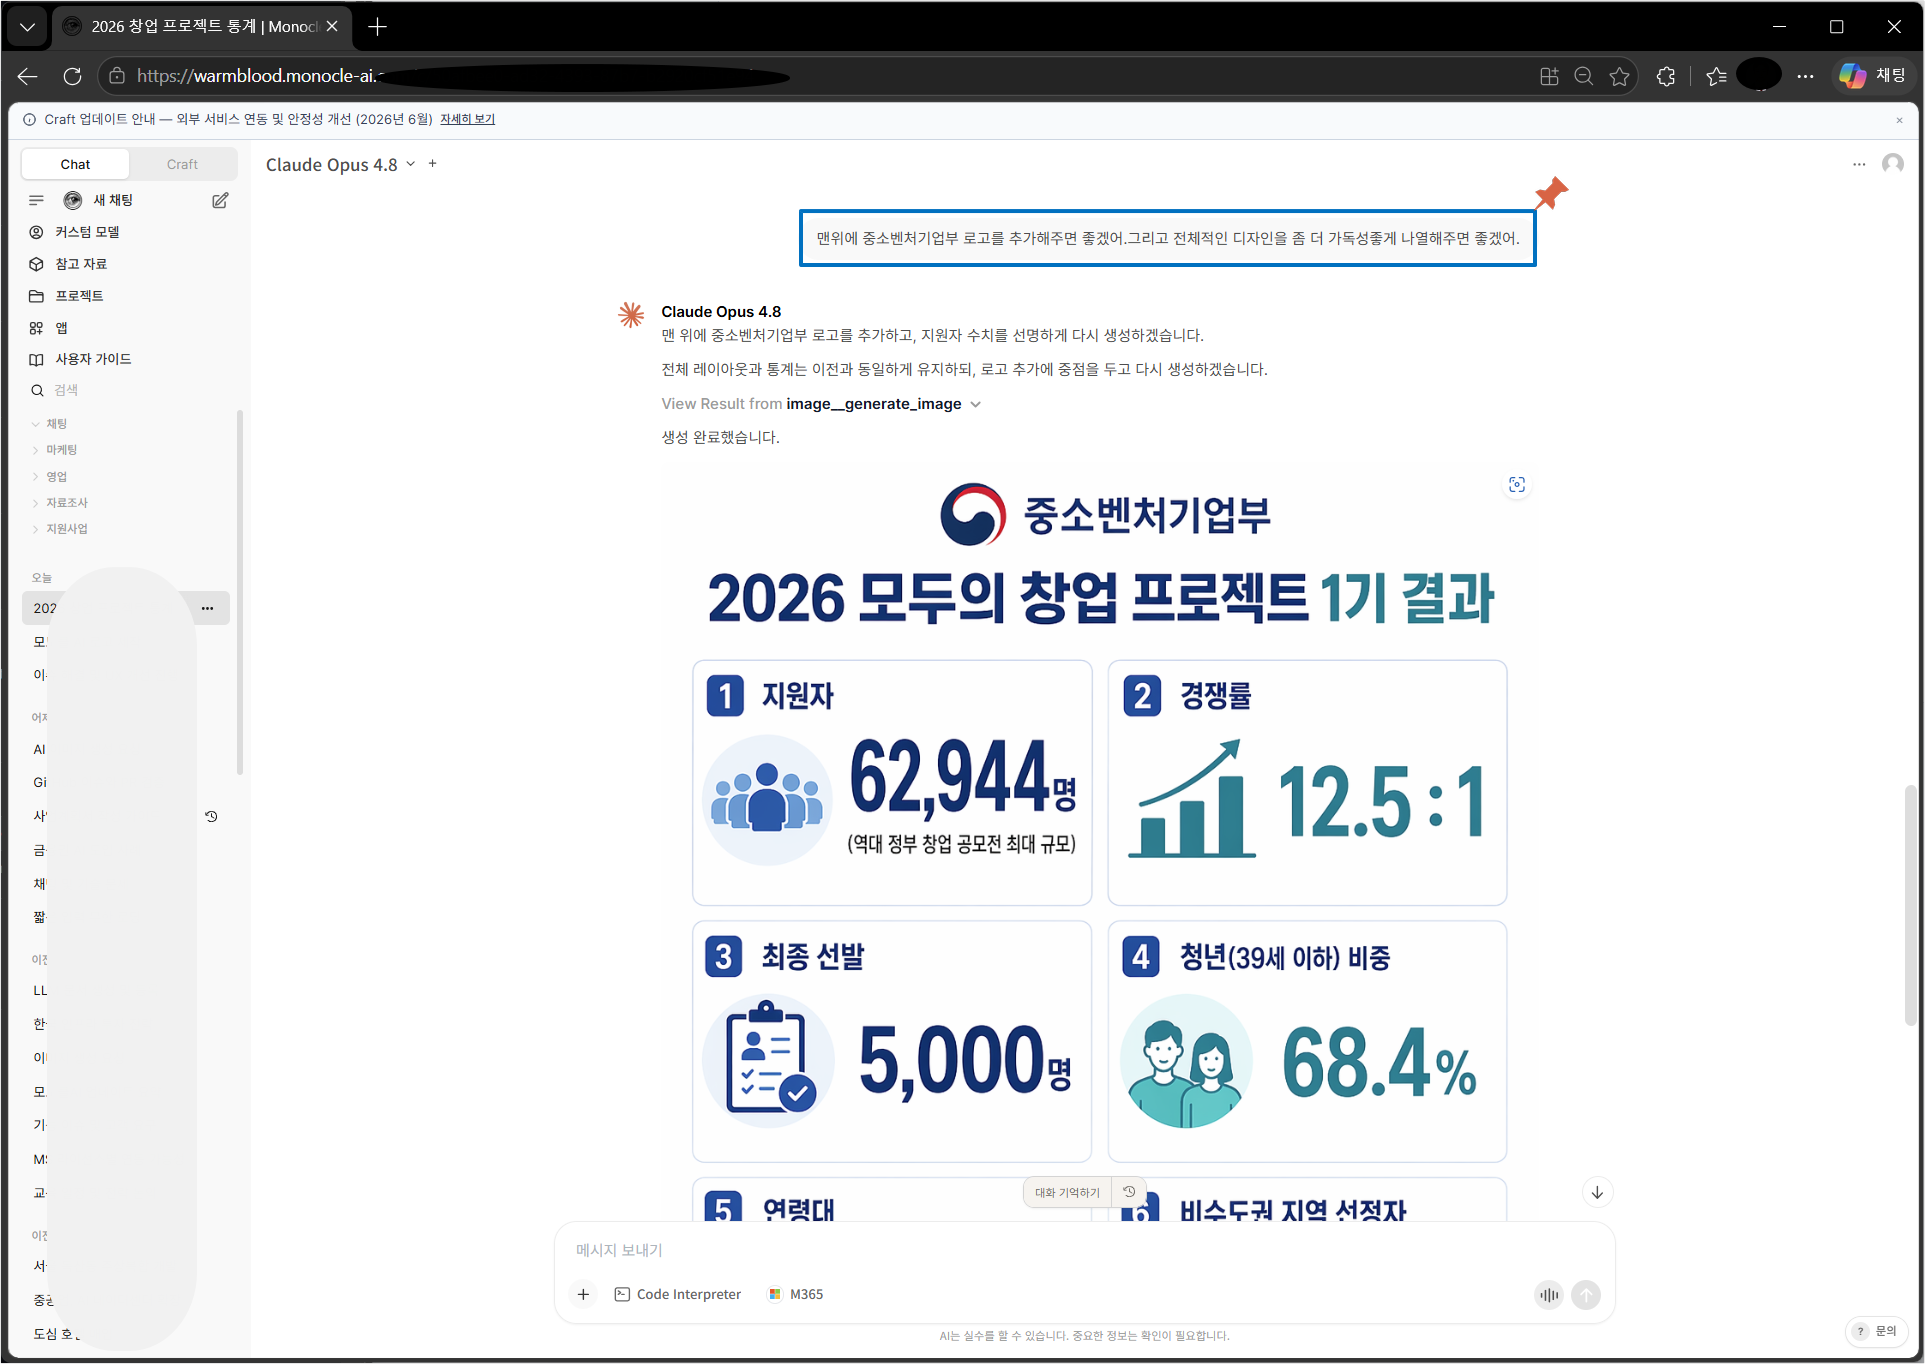
Task: Add this page to favorites star
Action: click(x=1619, y=76)
